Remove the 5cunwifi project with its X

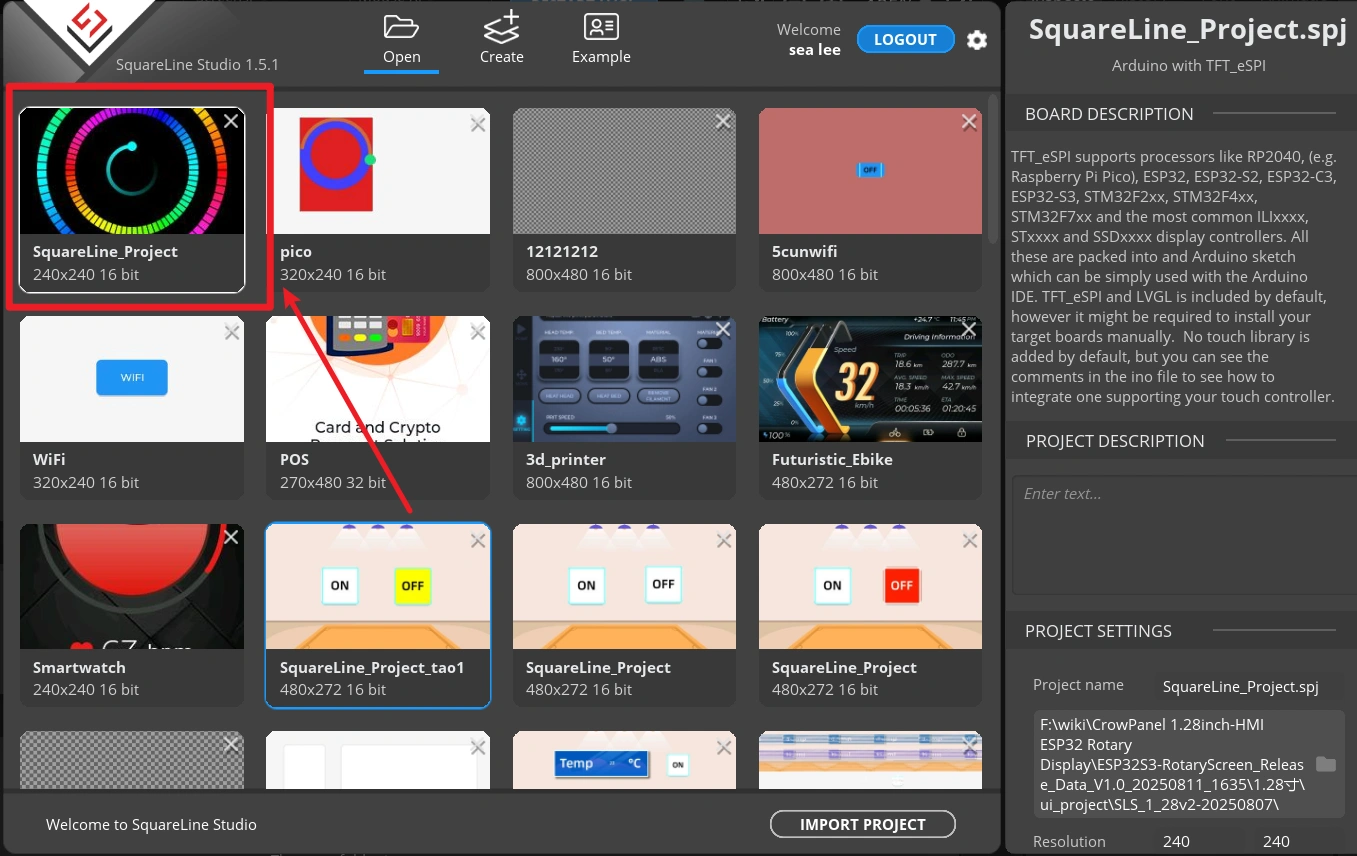tap(969, 122)
